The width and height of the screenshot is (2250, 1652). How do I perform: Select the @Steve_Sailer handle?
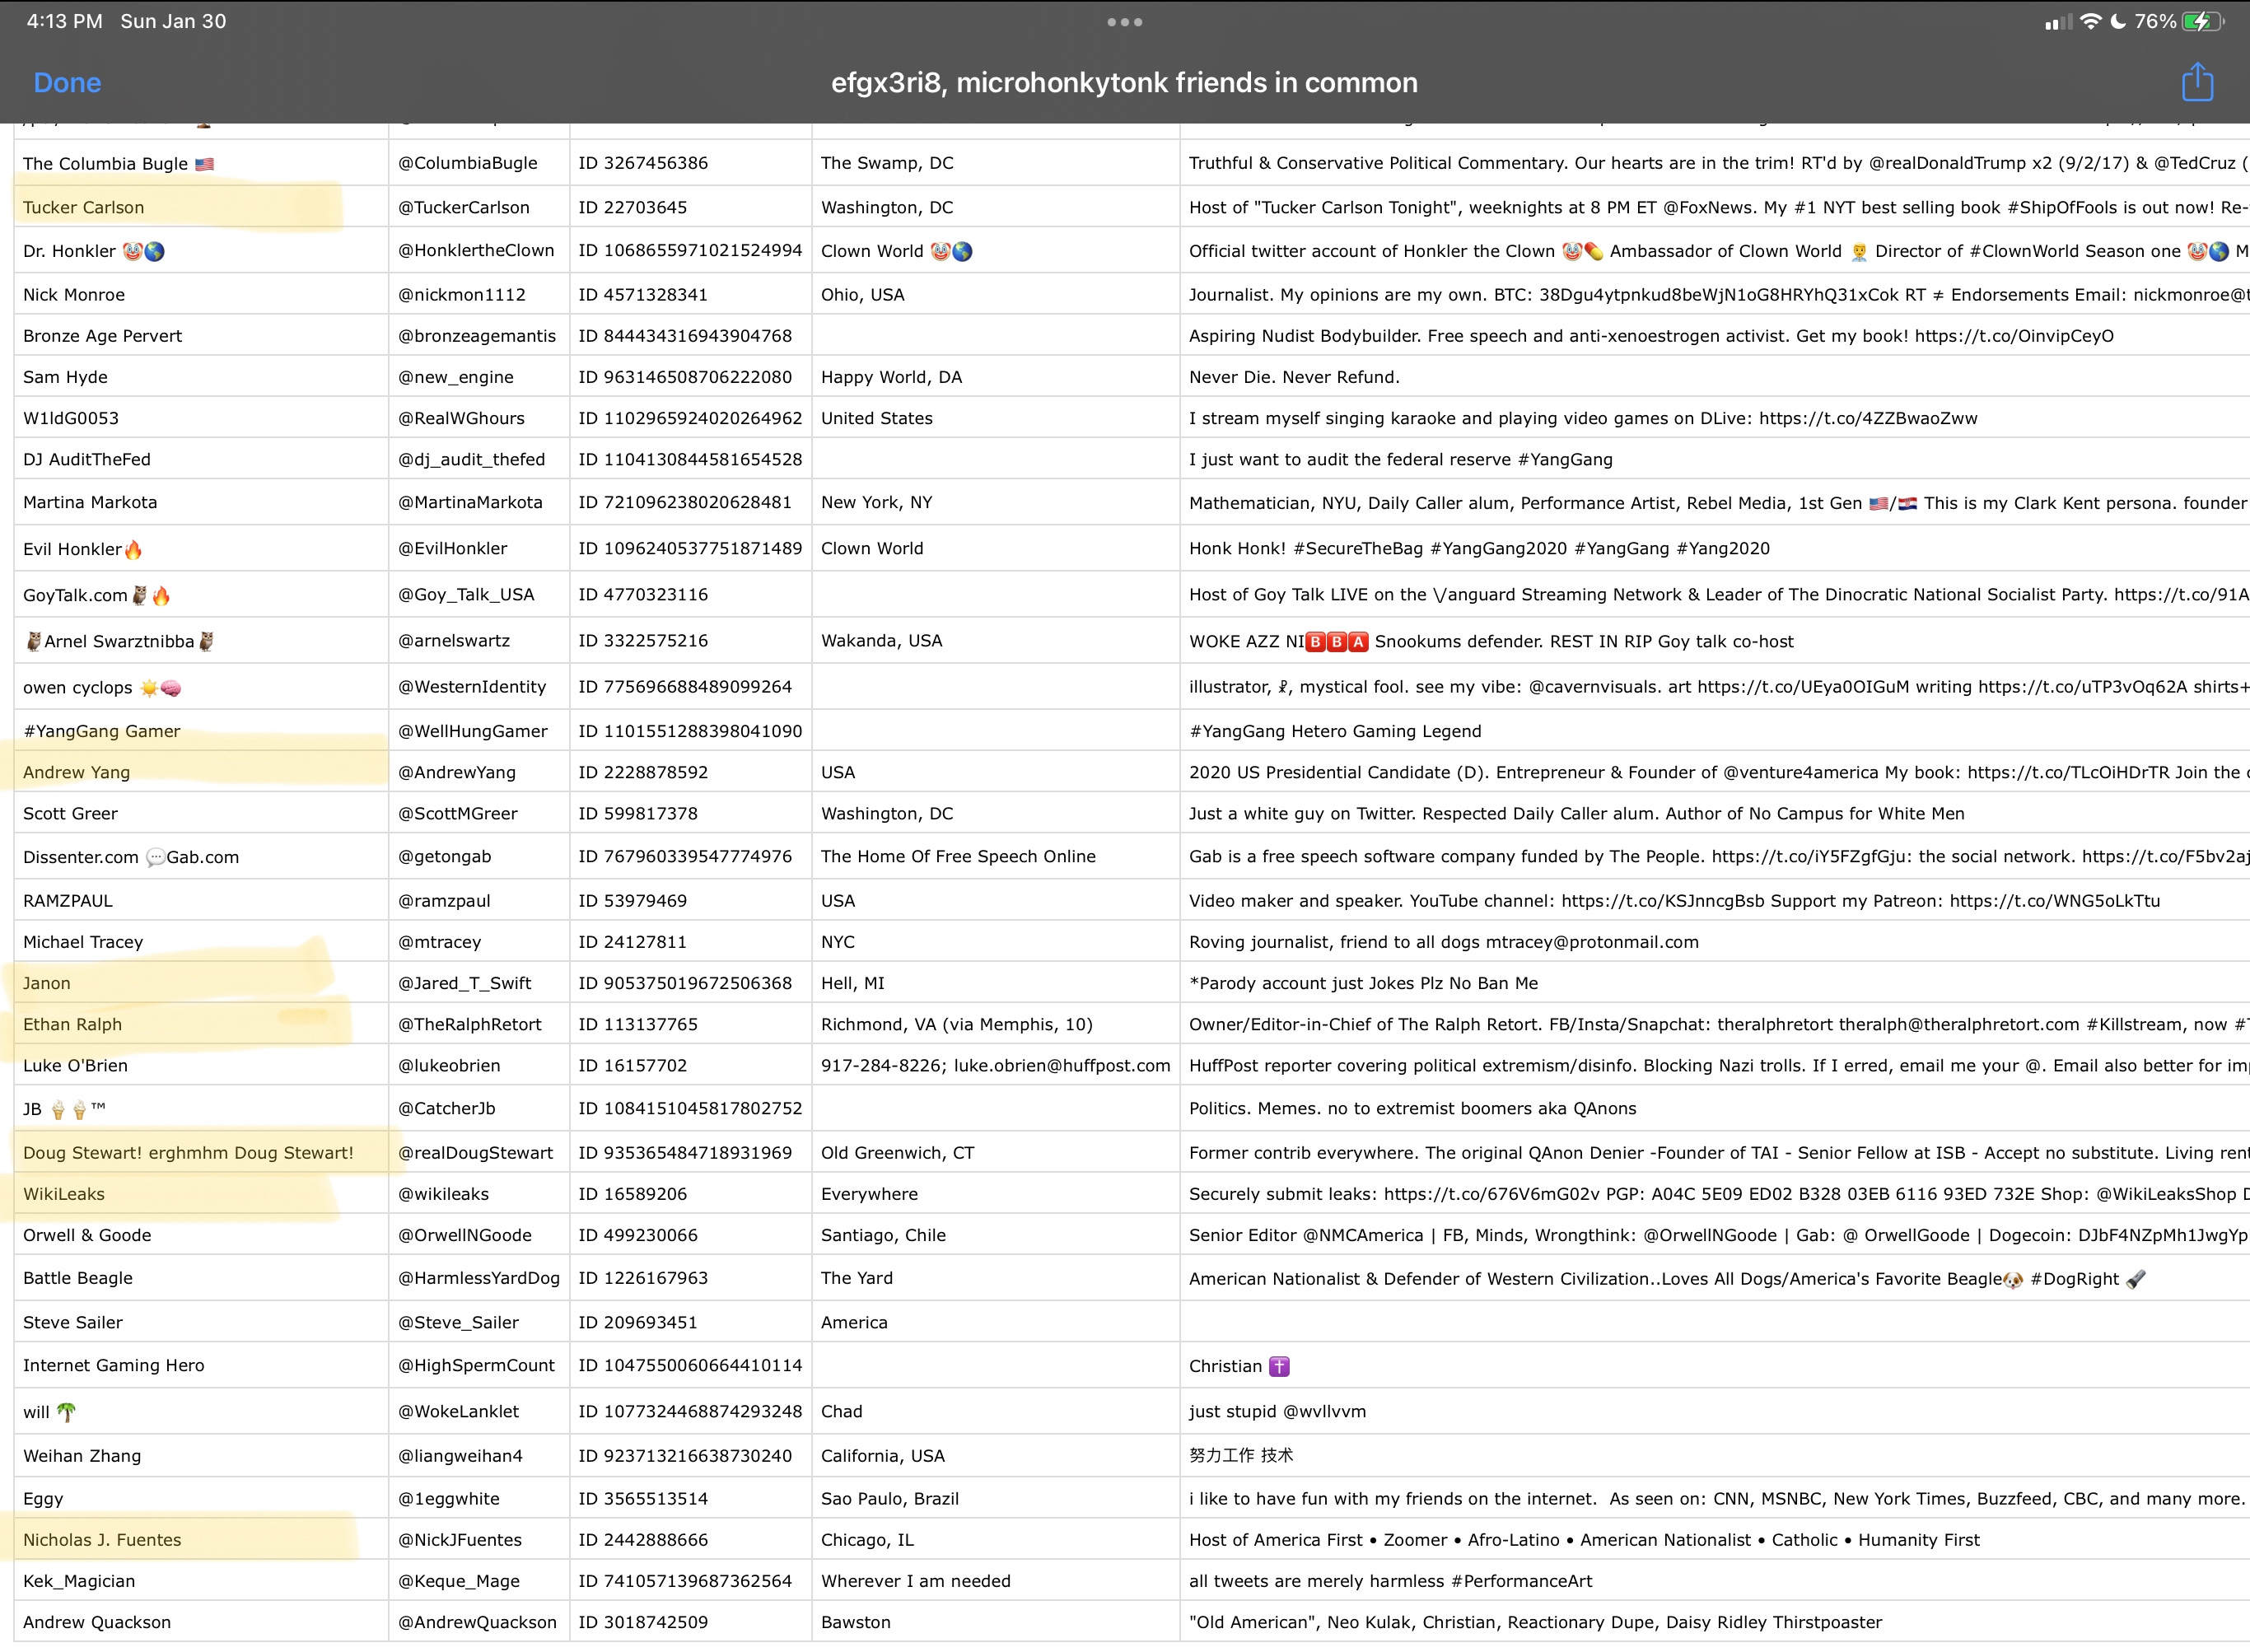[x=458, y=1322]
